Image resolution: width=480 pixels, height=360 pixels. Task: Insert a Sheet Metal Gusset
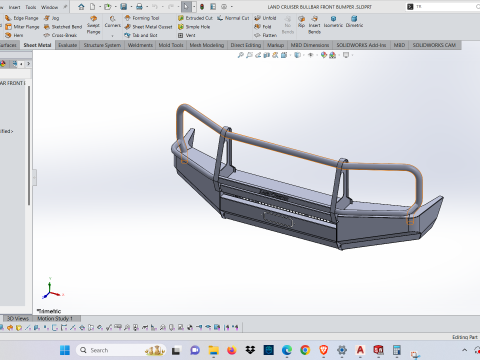tap(148, 27)
